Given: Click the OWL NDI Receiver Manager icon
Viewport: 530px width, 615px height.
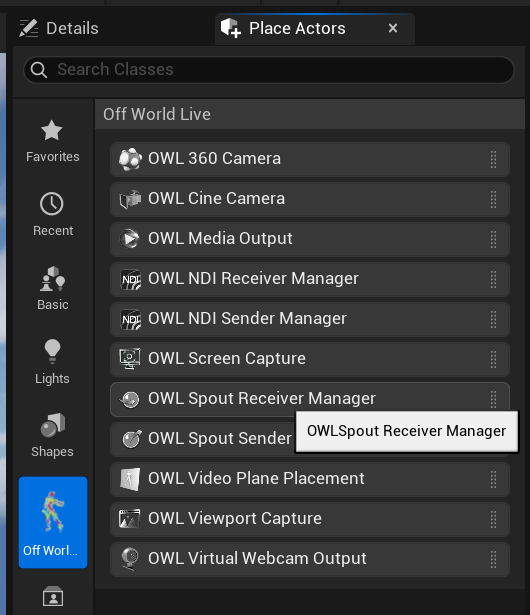Looking at the screenshot, I should pyautogui.click(x=130, y=279).
